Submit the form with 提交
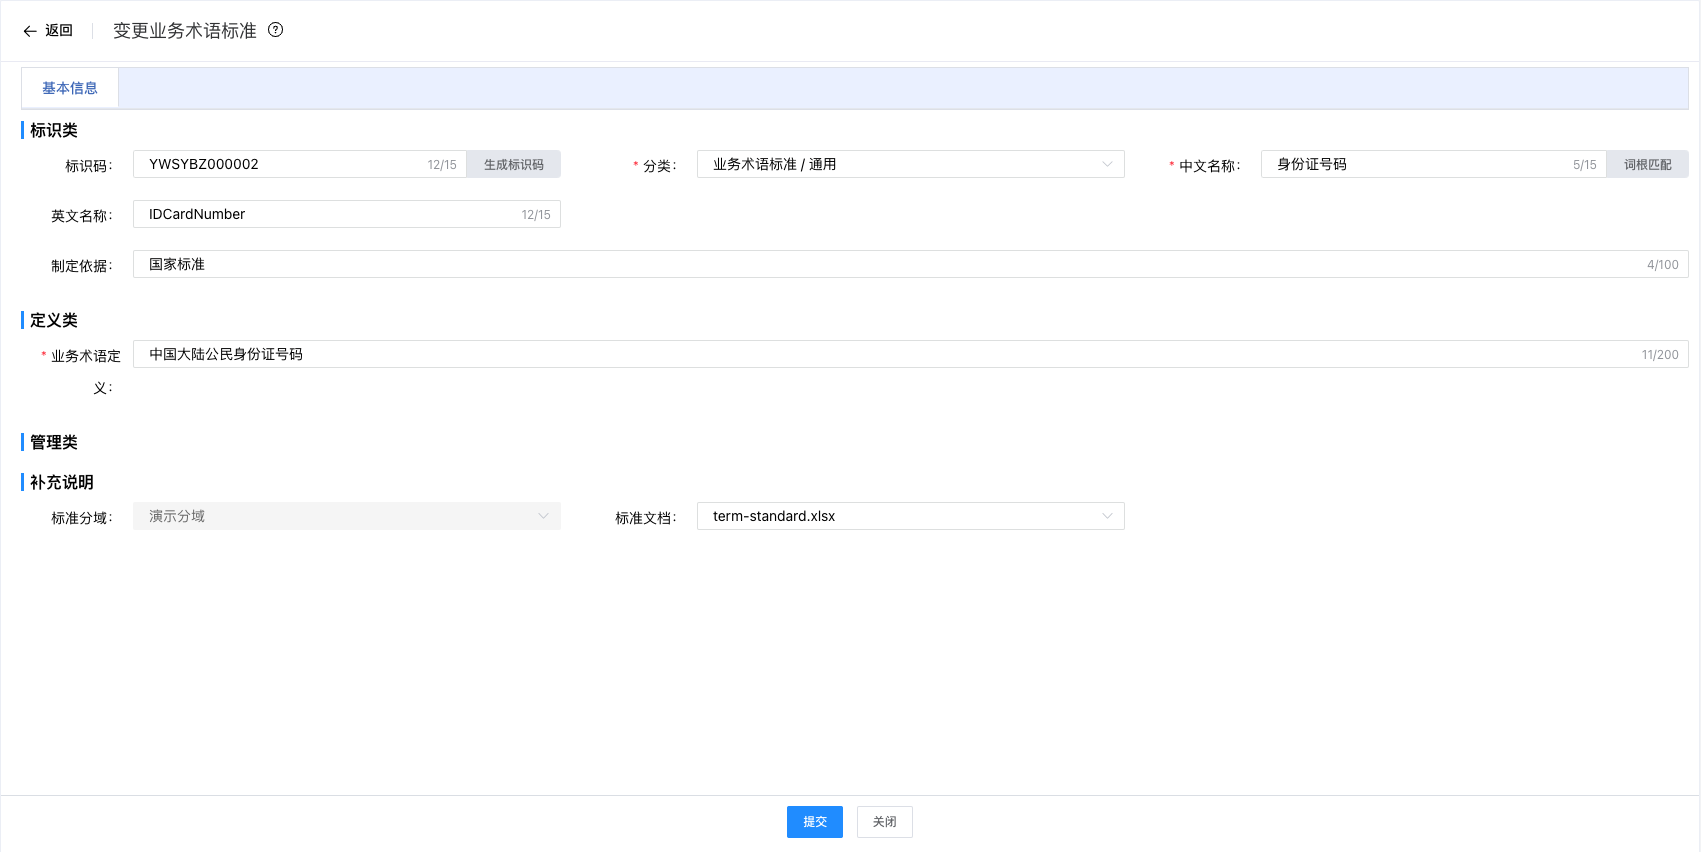 click(x=814, y=822)
